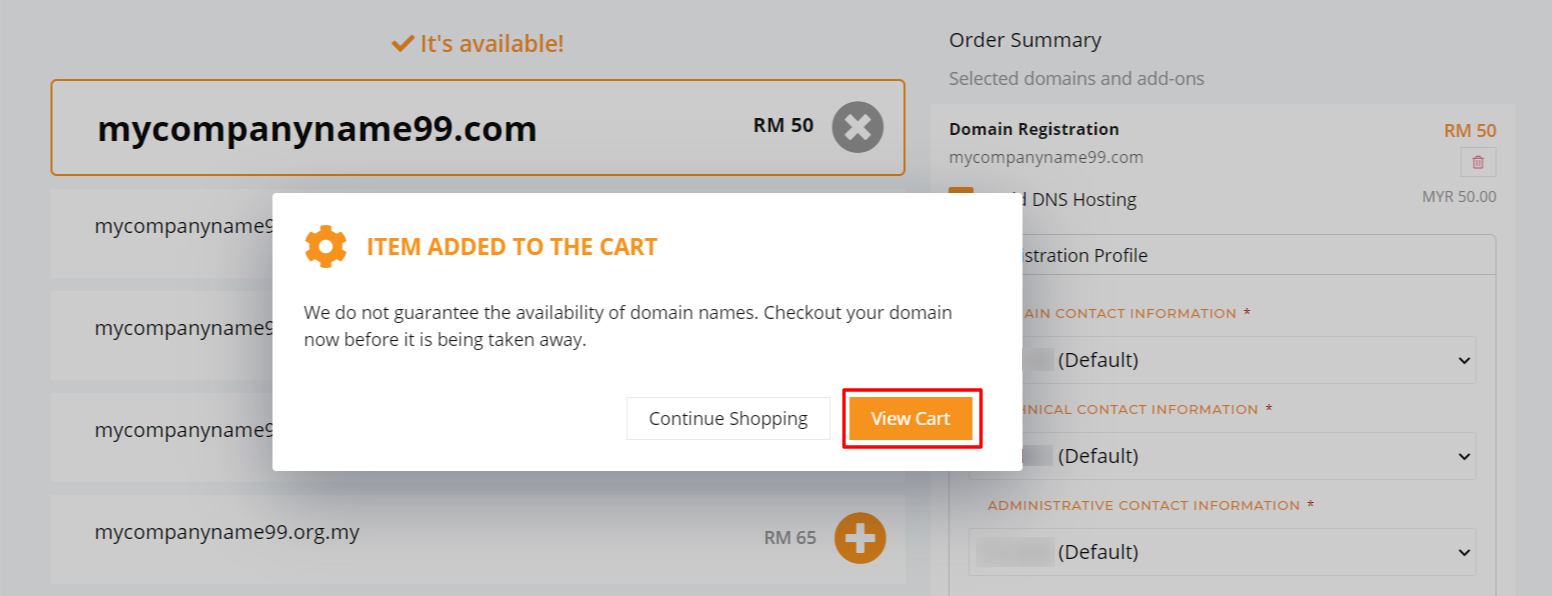Click the highlighted mycompanyname99.com domain name
Image resolution: width=1552 pixels, height=596 pixels.
coord(317,129)
